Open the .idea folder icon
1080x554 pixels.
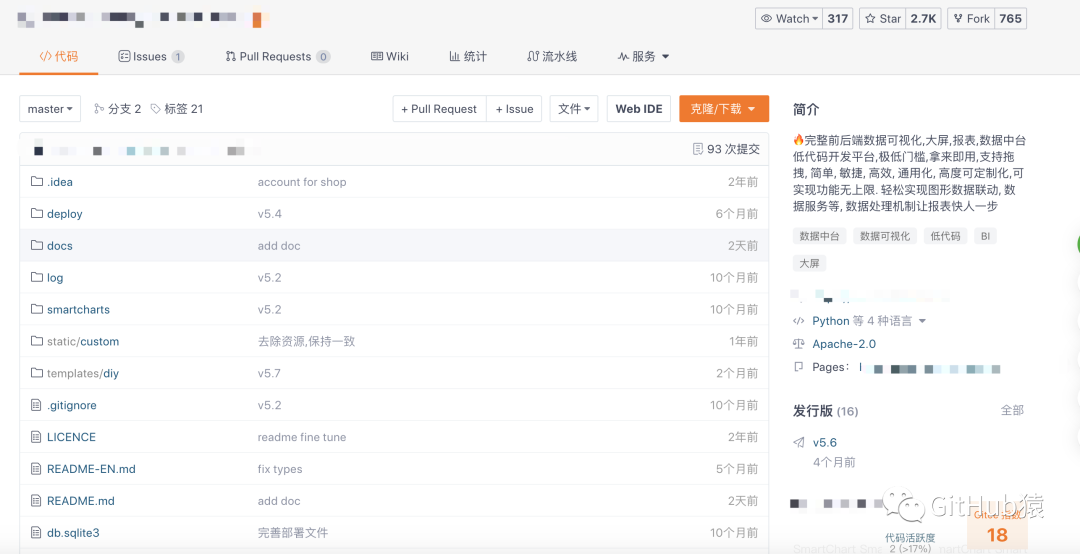37,182
